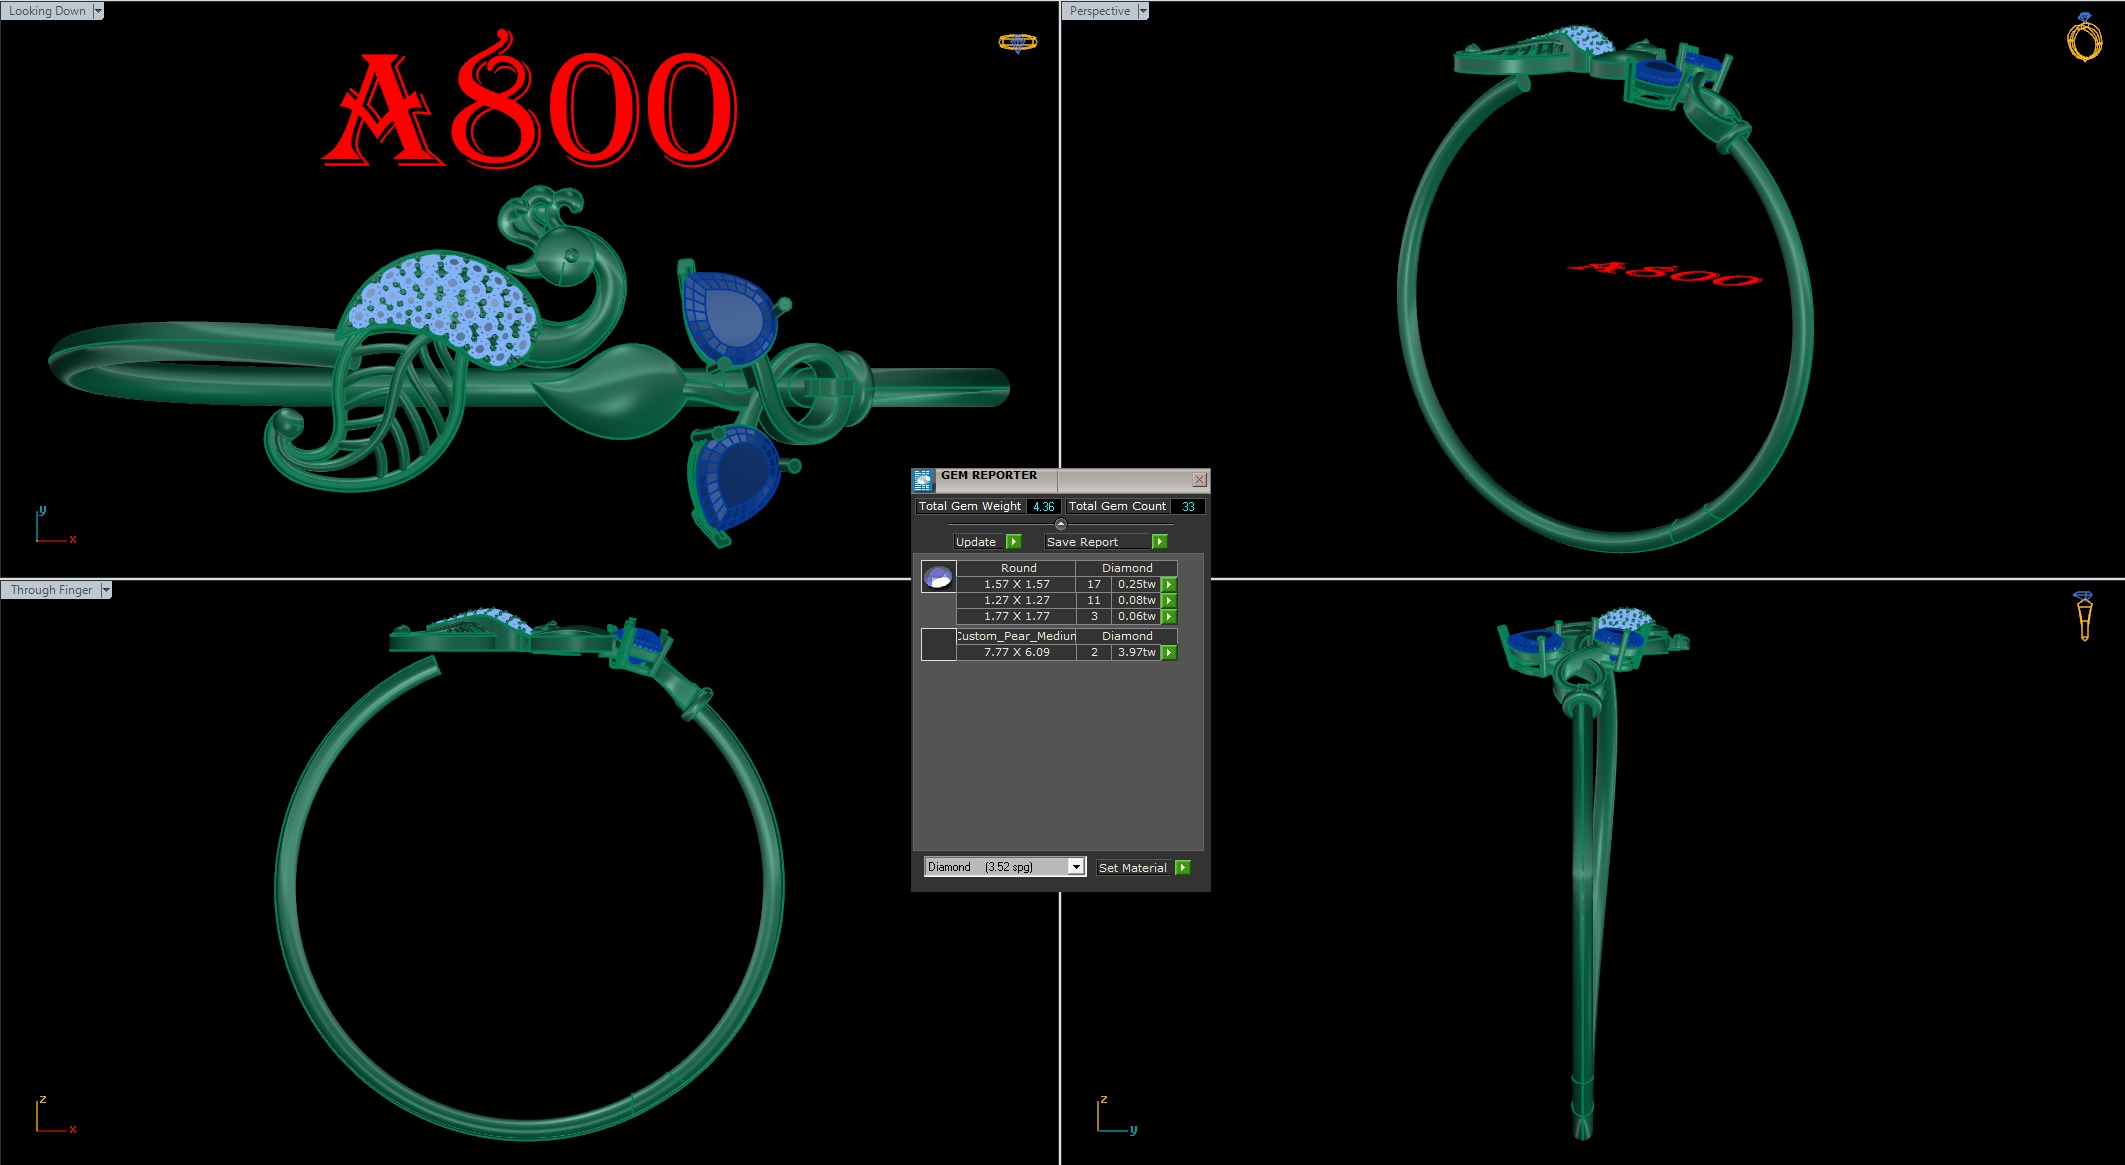Viewport: 2125px width, 1165px height.
Task: Open the Looking Down viewport menu arrow
Action: click(x=98, y=11)
